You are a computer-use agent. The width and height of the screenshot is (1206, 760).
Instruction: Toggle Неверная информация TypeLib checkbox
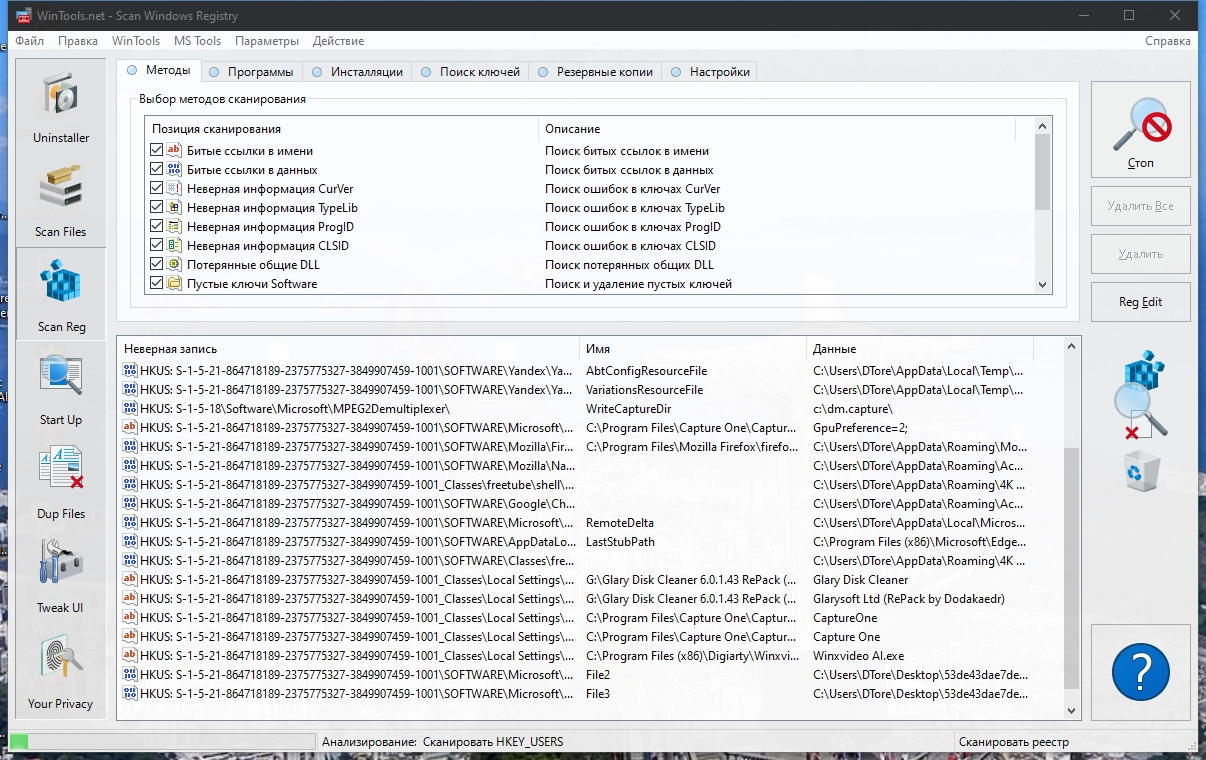pos(156,208)
